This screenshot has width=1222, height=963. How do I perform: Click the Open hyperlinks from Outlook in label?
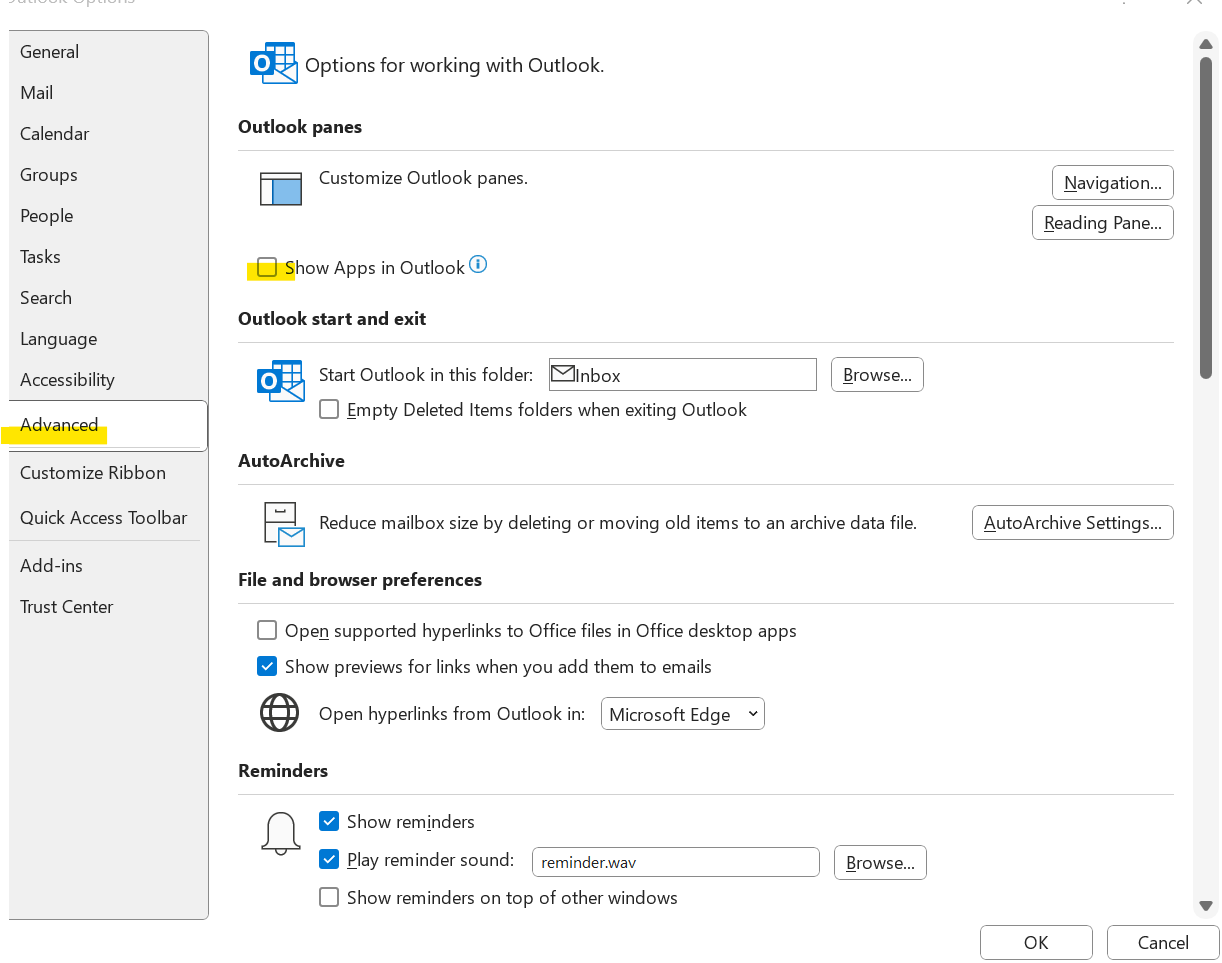click(x=452, y=714)
